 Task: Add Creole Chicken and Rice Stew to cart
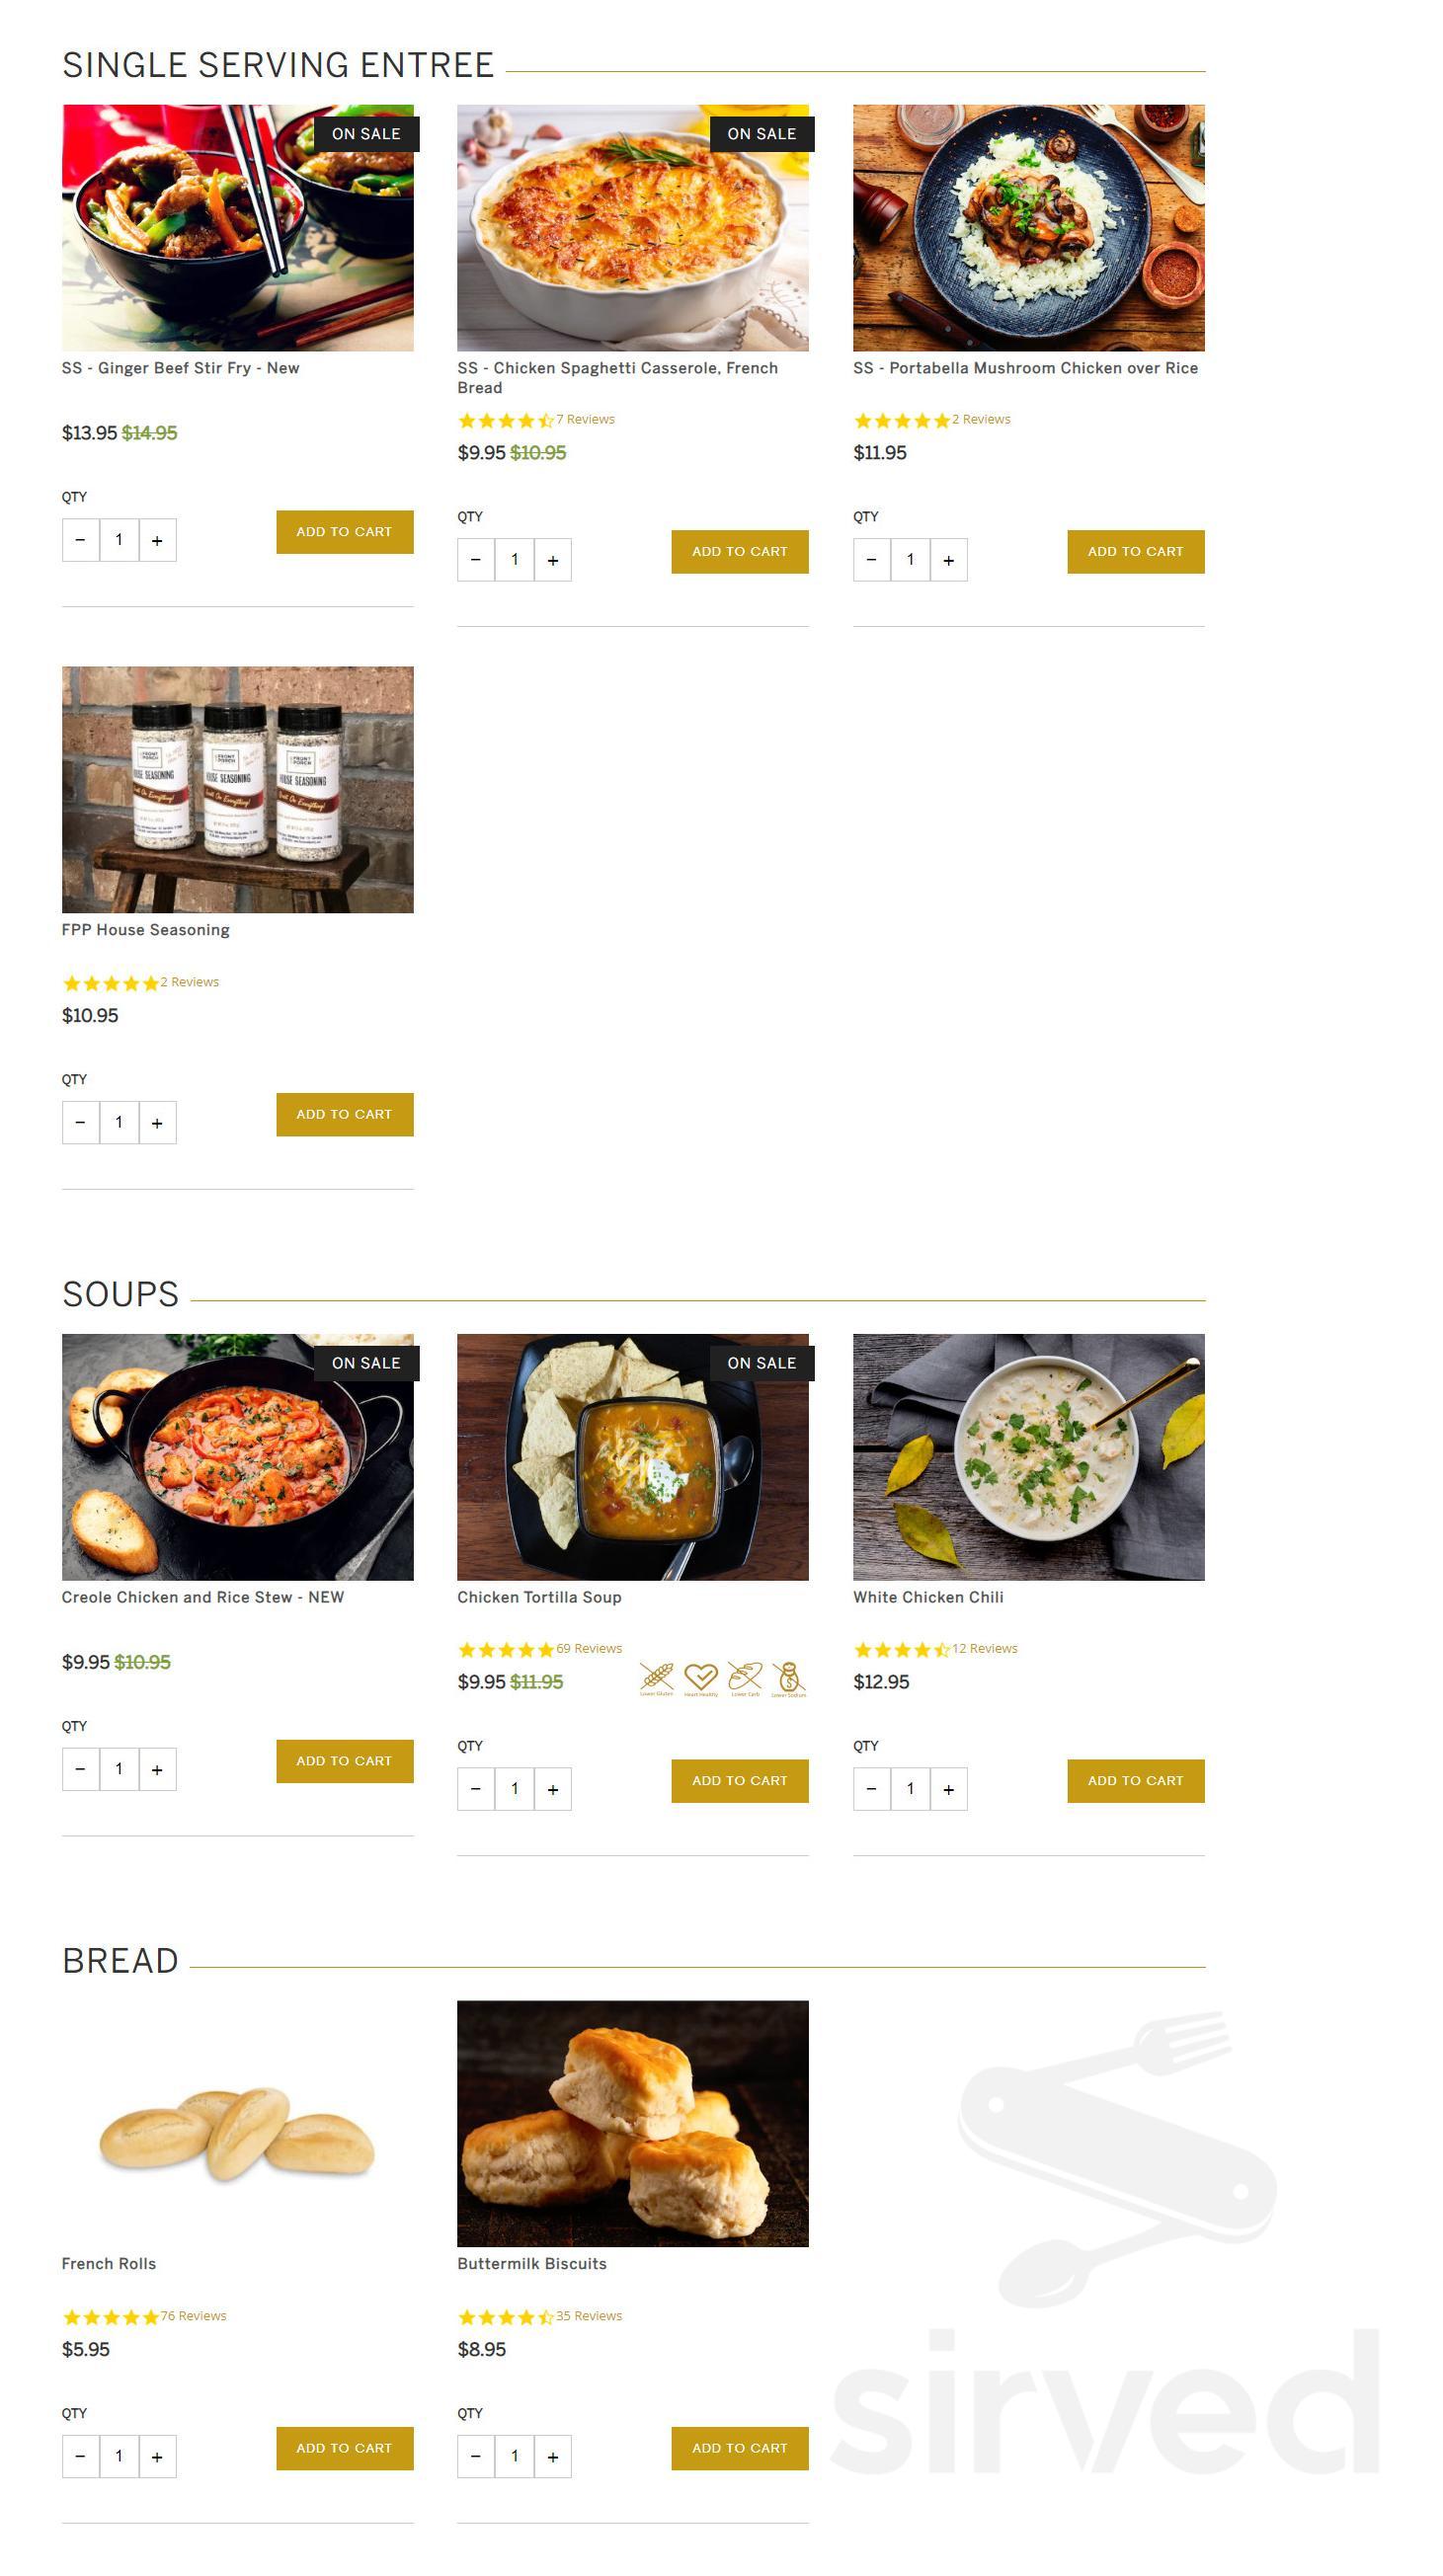click(x=344, y=1761)
